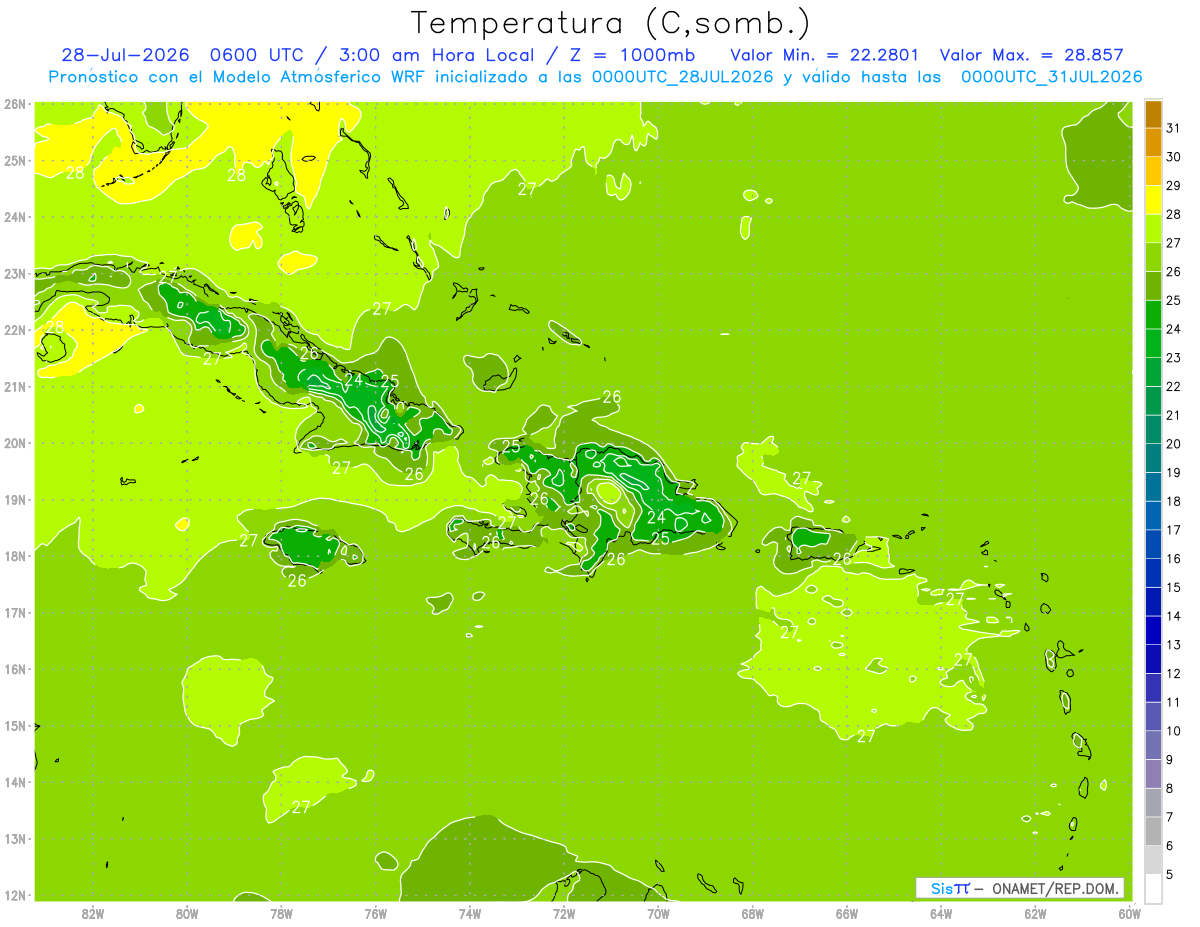The width and height of the screenshot is (1200, 927).
Task: Click the color bar label "14"
Action: pyautogui.click(x=1173, y=616)
